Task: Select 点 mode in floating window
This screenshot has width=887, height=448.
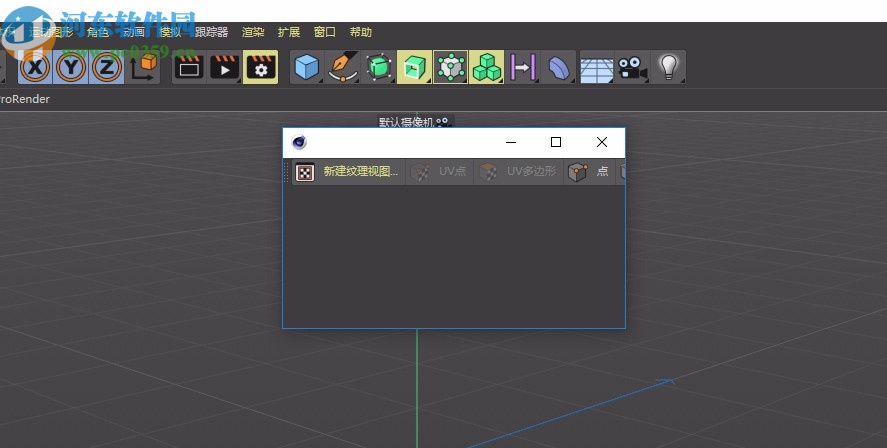Action: 589,171
